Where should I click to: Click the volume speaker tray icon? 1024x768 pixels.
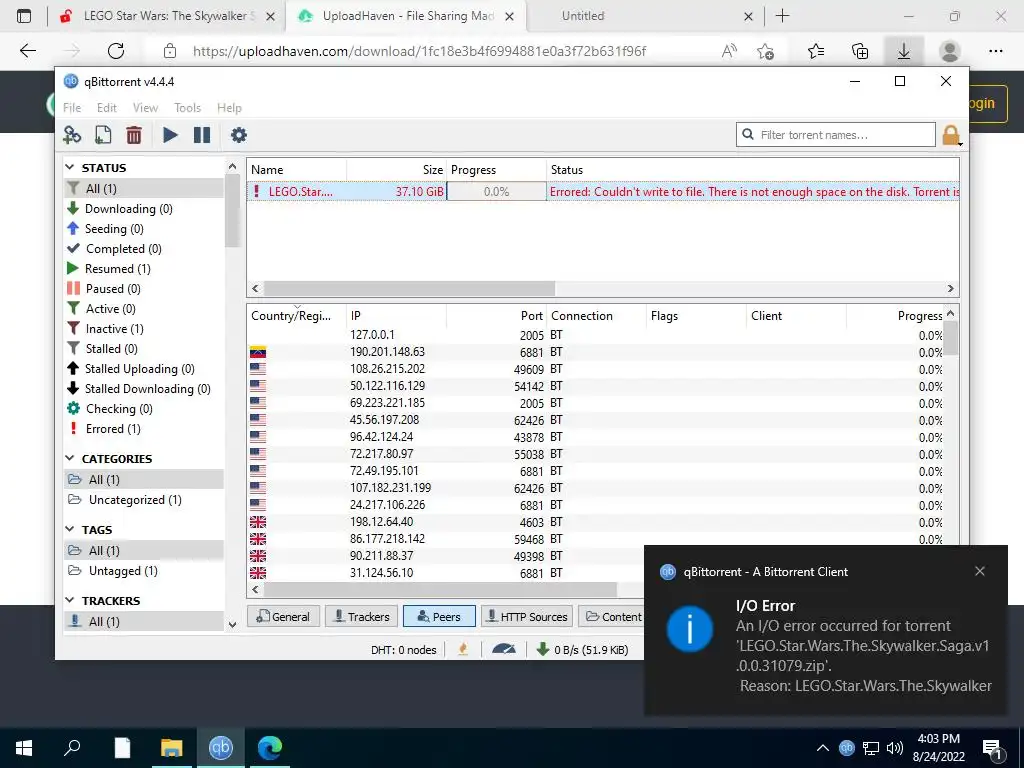(895, 748)
